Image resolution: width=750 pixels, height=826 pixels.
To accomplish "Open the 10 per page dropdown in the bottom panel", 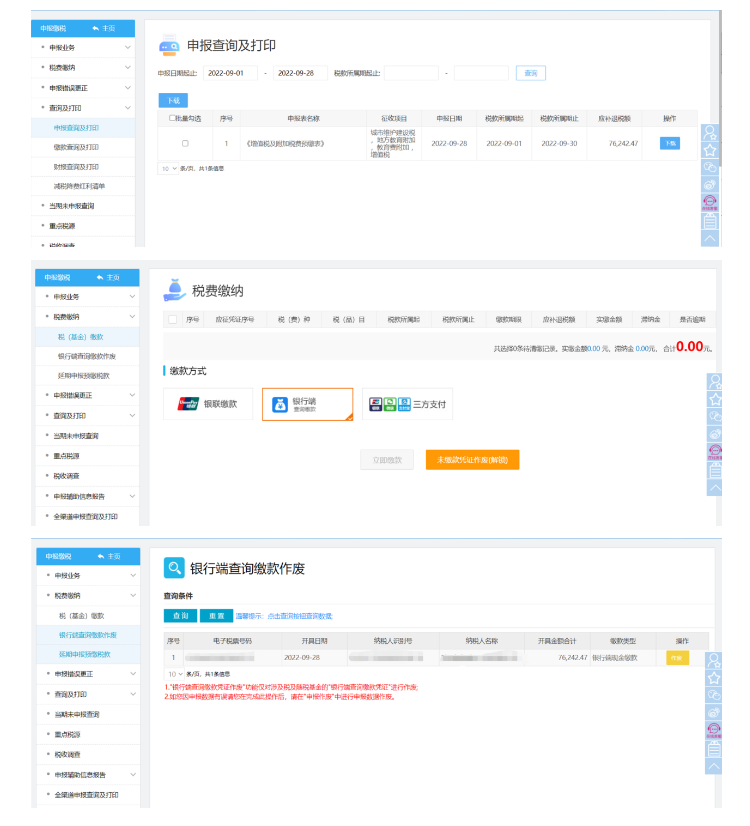I will click(x=174, y=674).
